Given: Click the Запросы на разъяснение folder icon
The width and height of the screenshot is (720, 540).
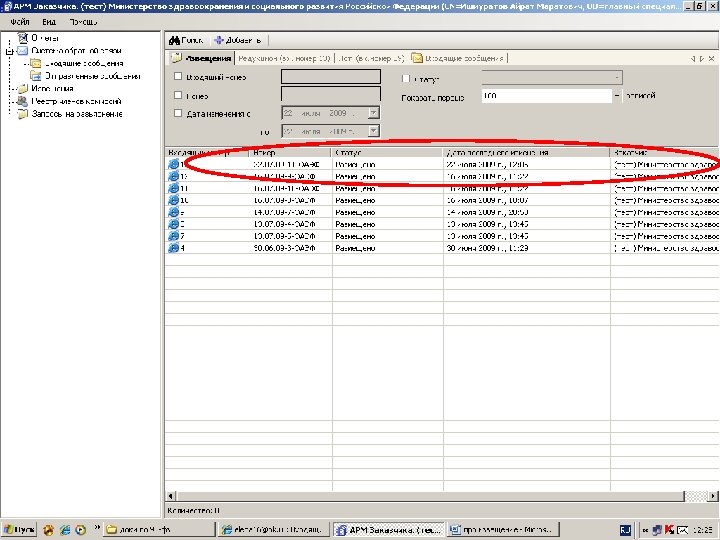Looking at the screenshot, I should 22,114.
